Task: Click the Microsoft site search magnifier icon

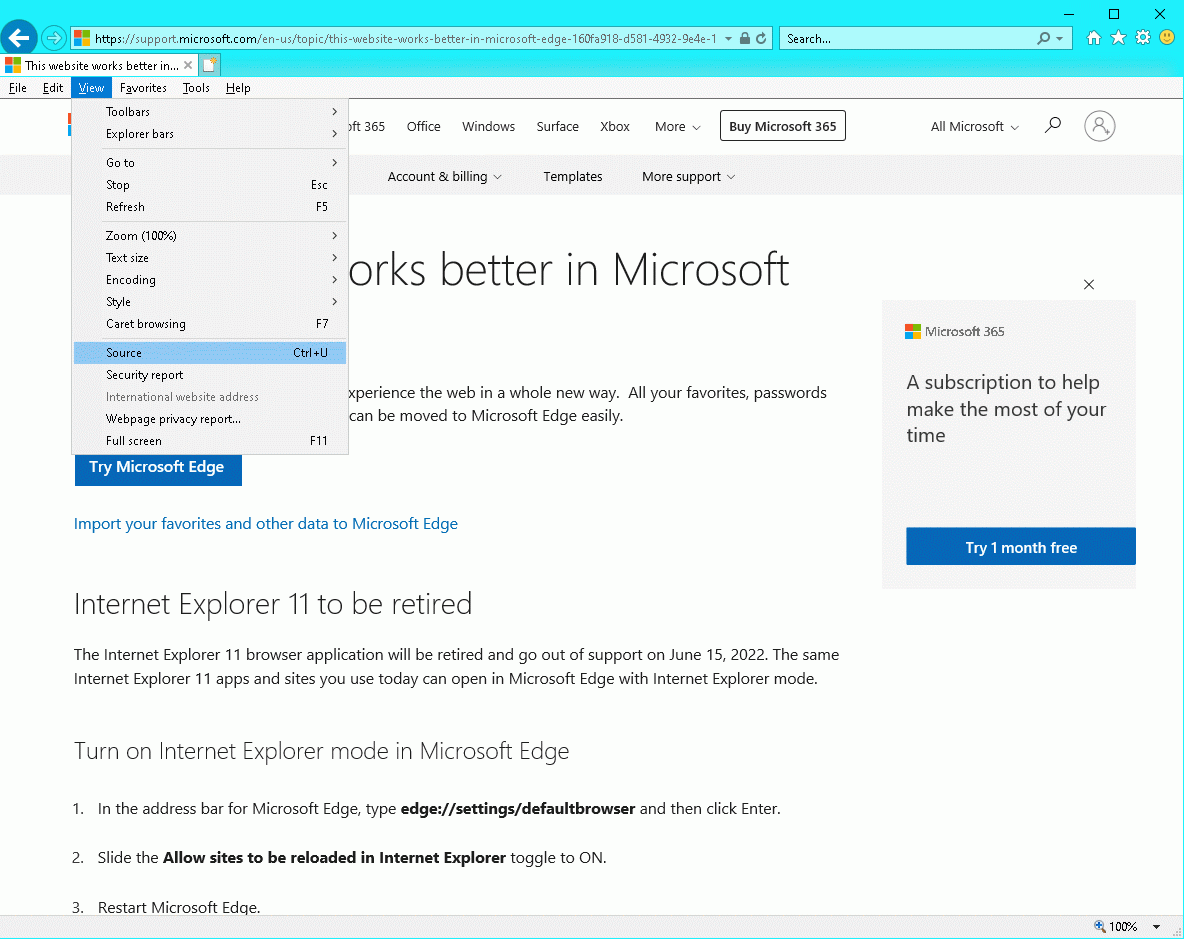Action: [1053, 125]
